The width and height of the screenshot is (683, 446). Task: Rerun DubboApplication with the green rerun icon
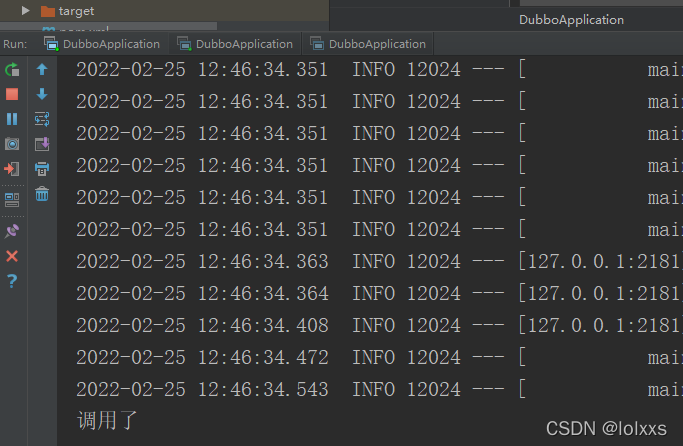point(12,69)
